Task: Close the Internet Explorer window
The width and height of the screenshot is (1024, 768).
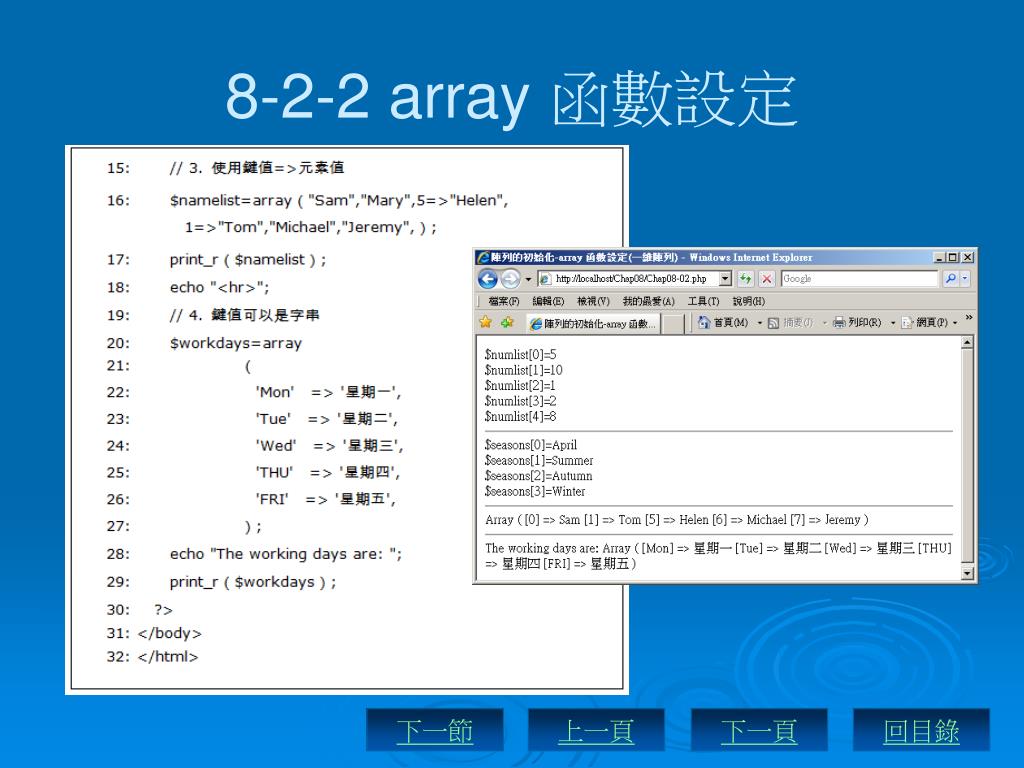Action: coord(967,257)
